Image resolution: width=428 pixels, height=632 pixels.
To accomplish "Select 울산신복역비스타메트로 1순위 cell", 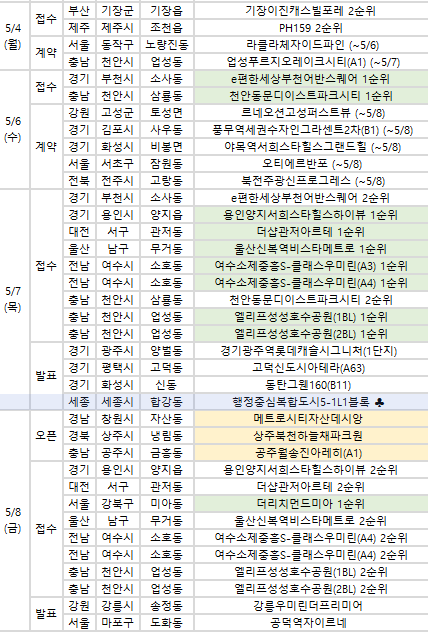I will pyautogui.click(x=311, y=249).
